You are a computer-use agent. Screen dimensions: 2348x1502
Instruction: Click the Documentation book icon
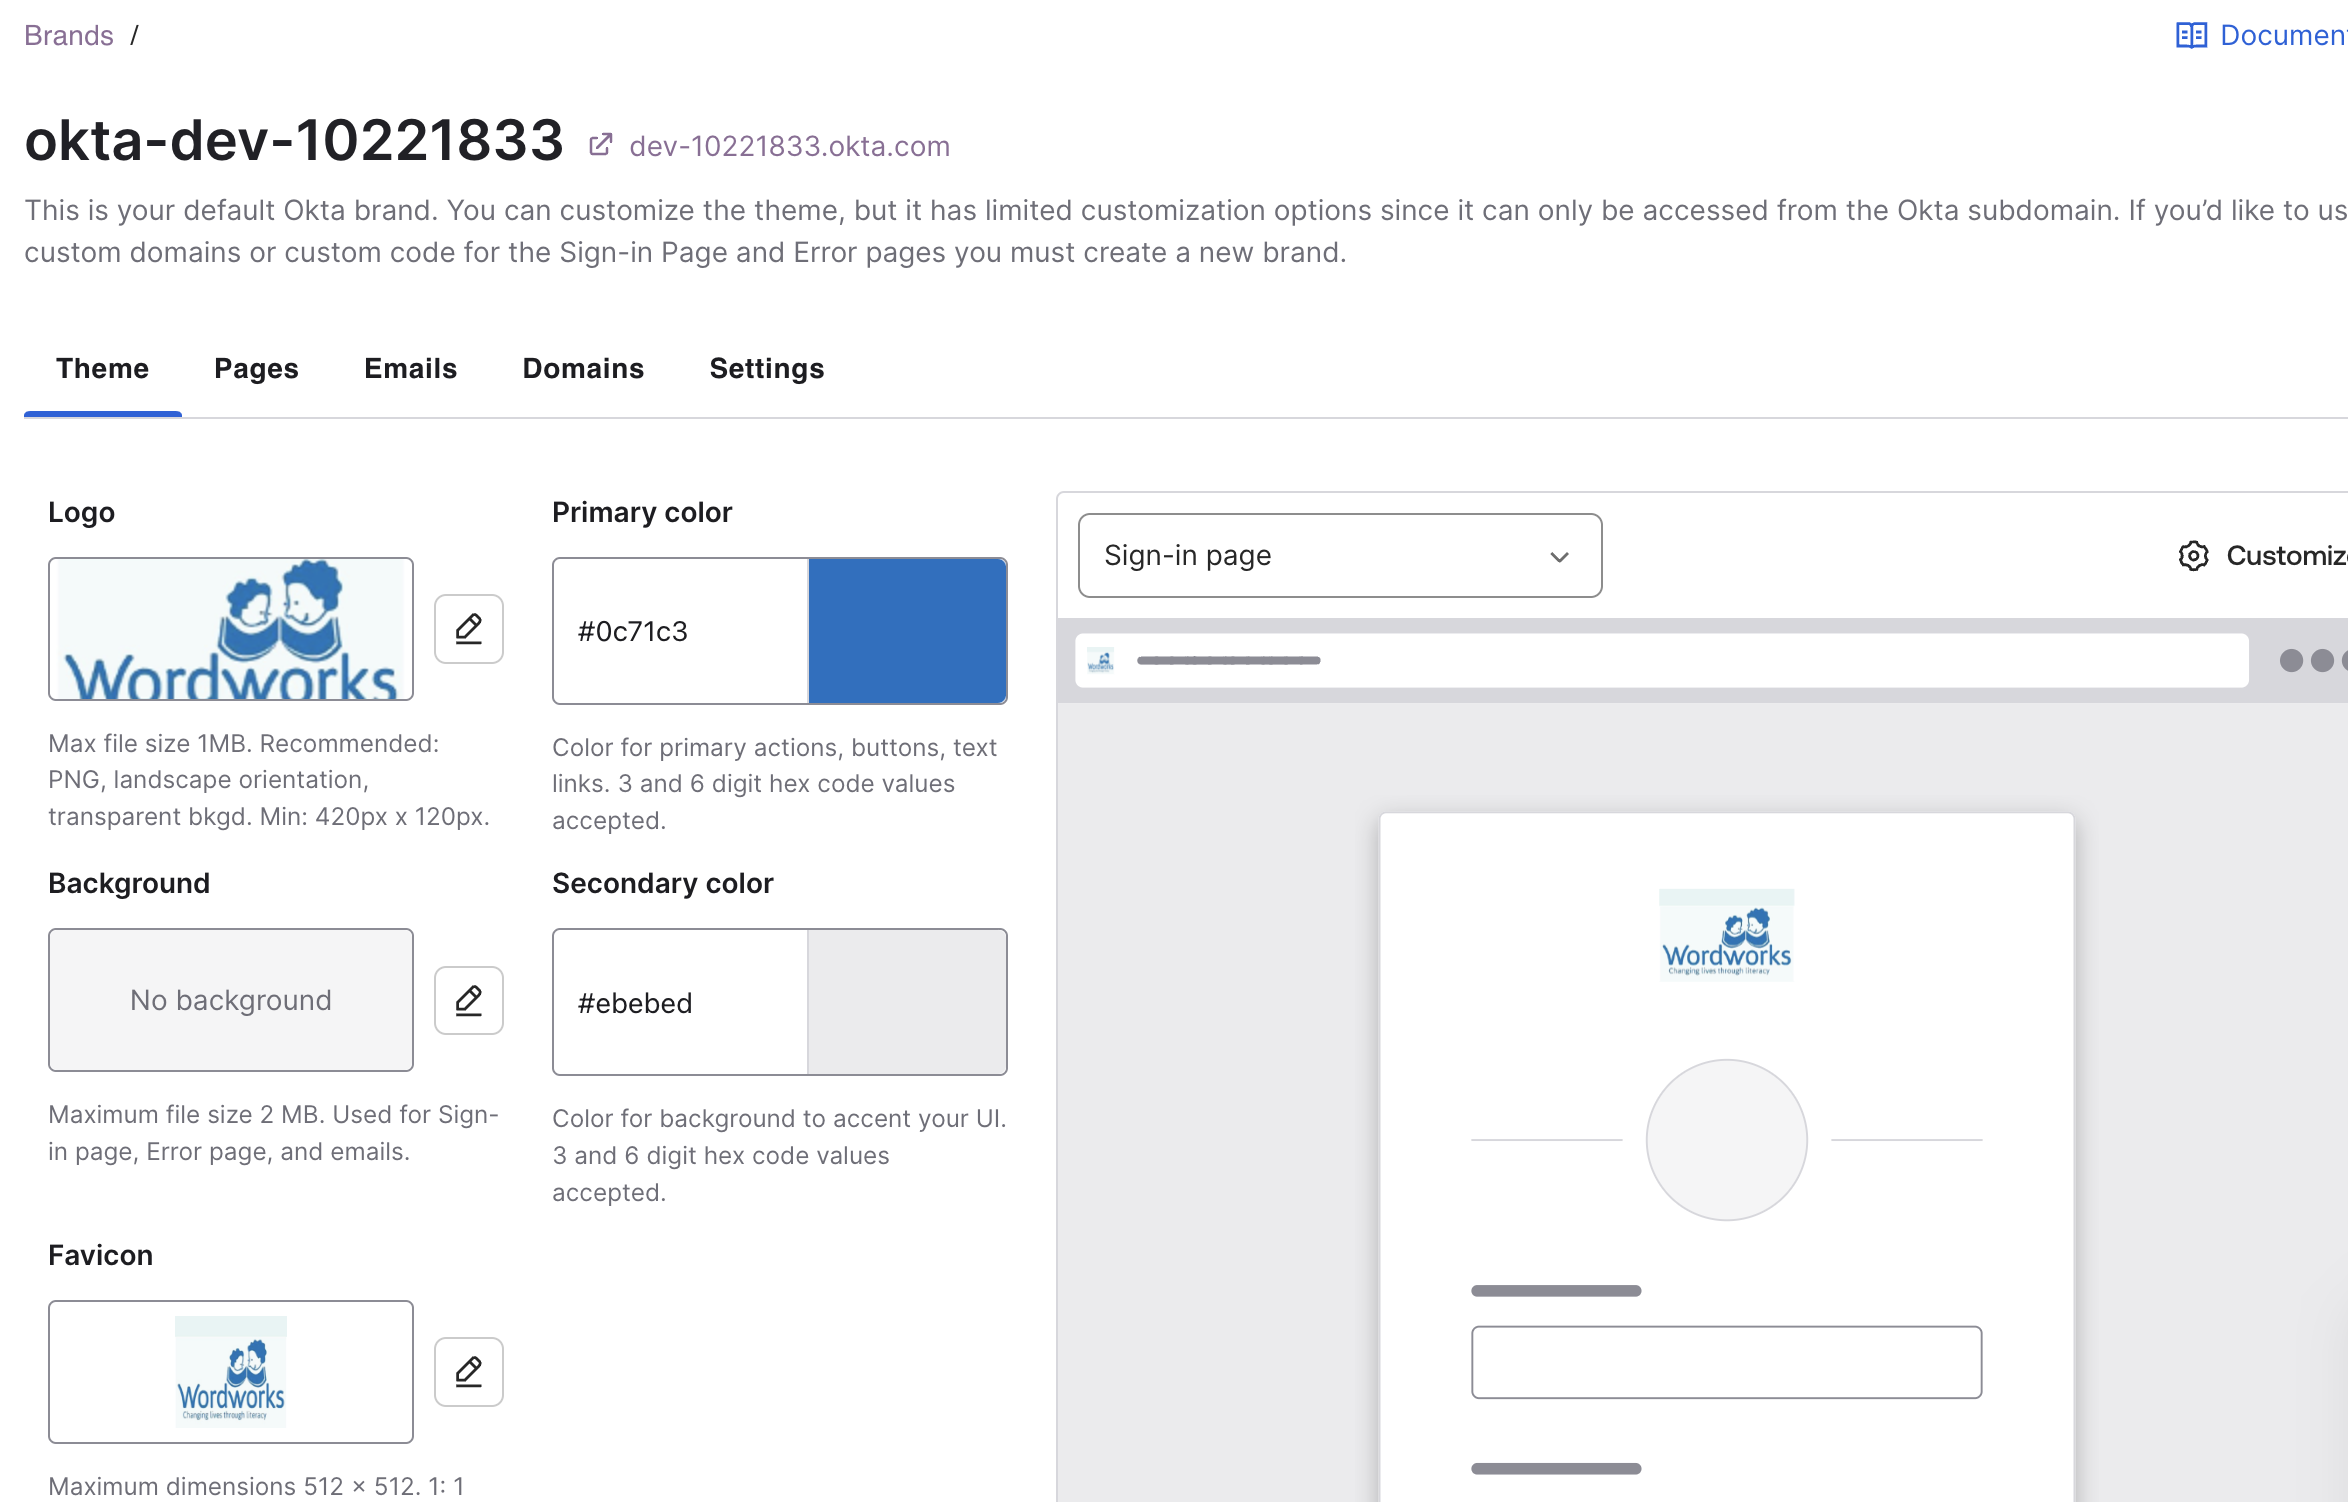pos(2191,36)
